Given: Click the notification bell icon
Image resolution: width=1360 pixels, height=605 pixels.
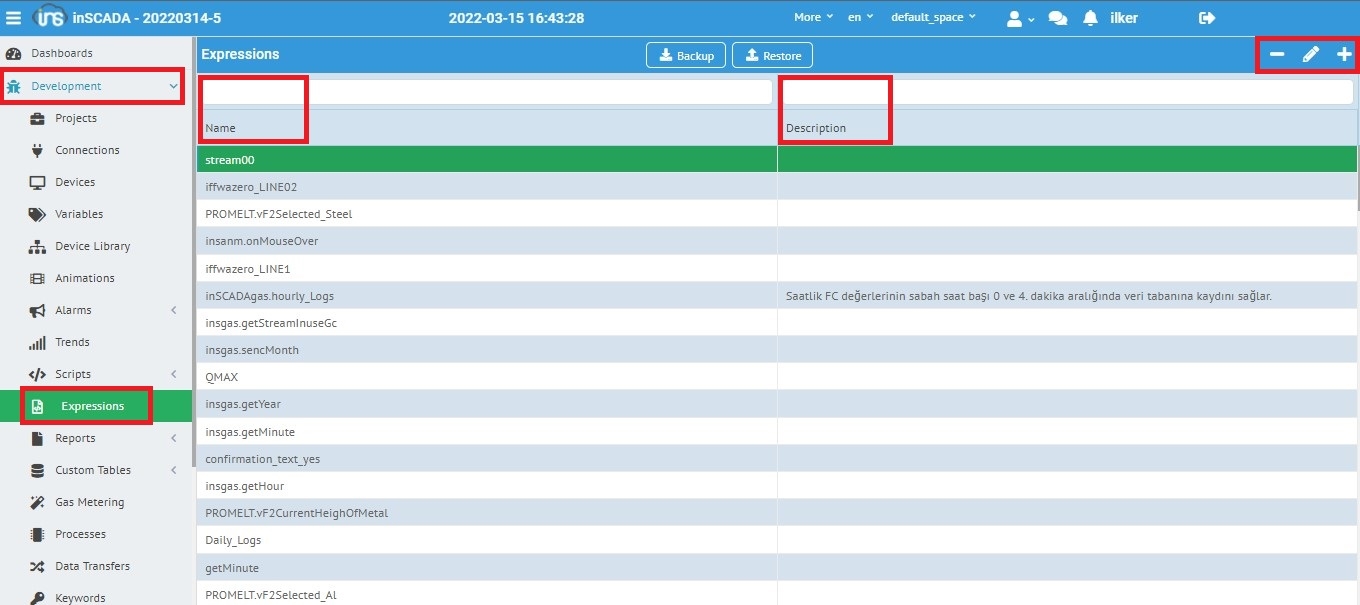Looking at the screenshot, I should pyautogui.click(x=1090, y=18).
